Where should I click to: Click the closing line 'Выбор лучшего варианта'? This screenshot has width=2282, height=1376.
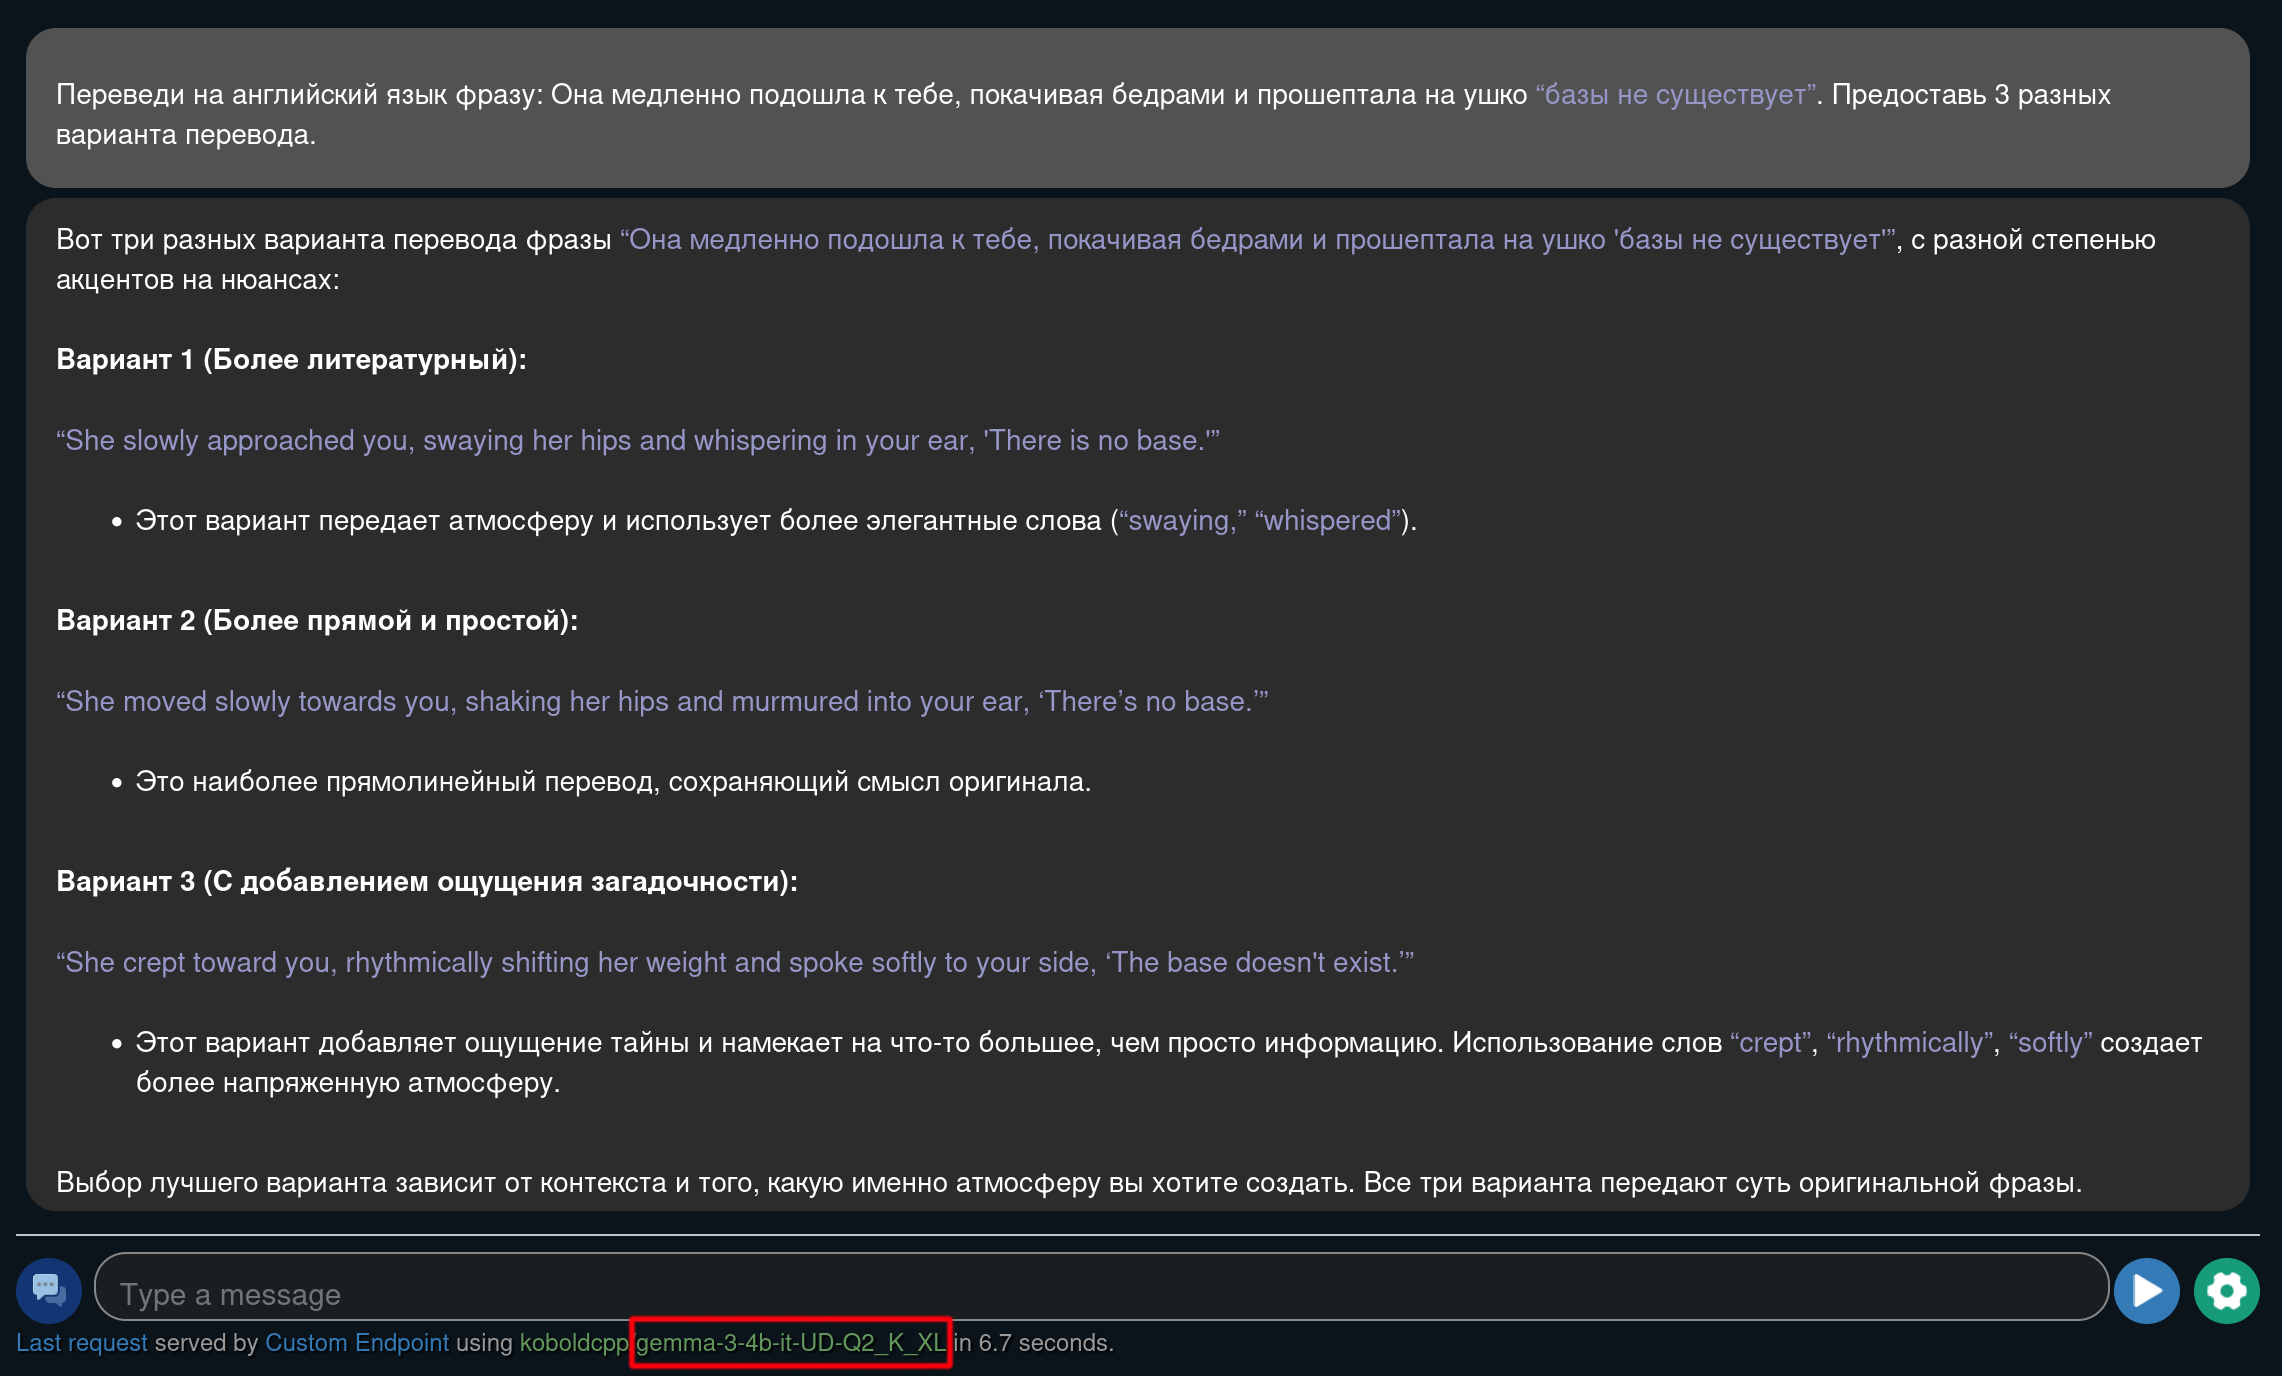[1068, 1183]
